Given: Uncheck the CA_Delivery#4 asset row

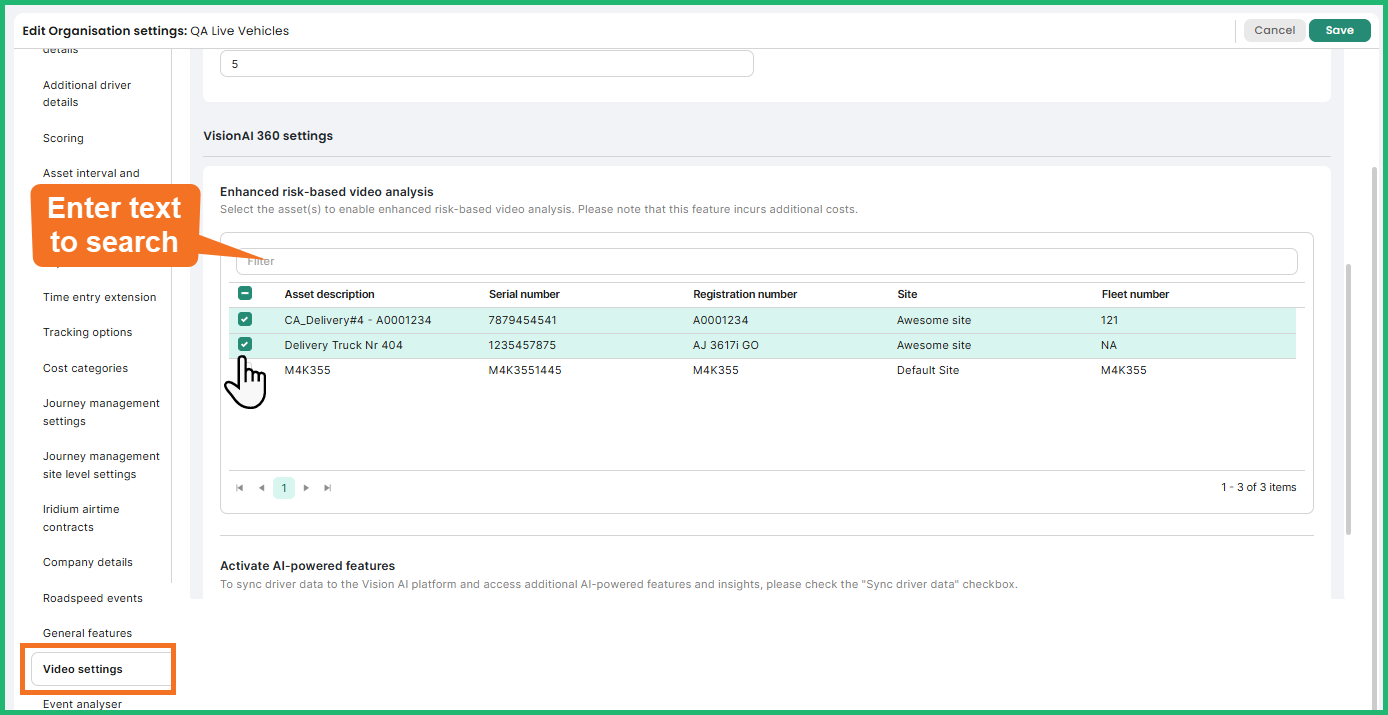Looking at the screenshot, I should pyautogui.click(x=245, y=319).
